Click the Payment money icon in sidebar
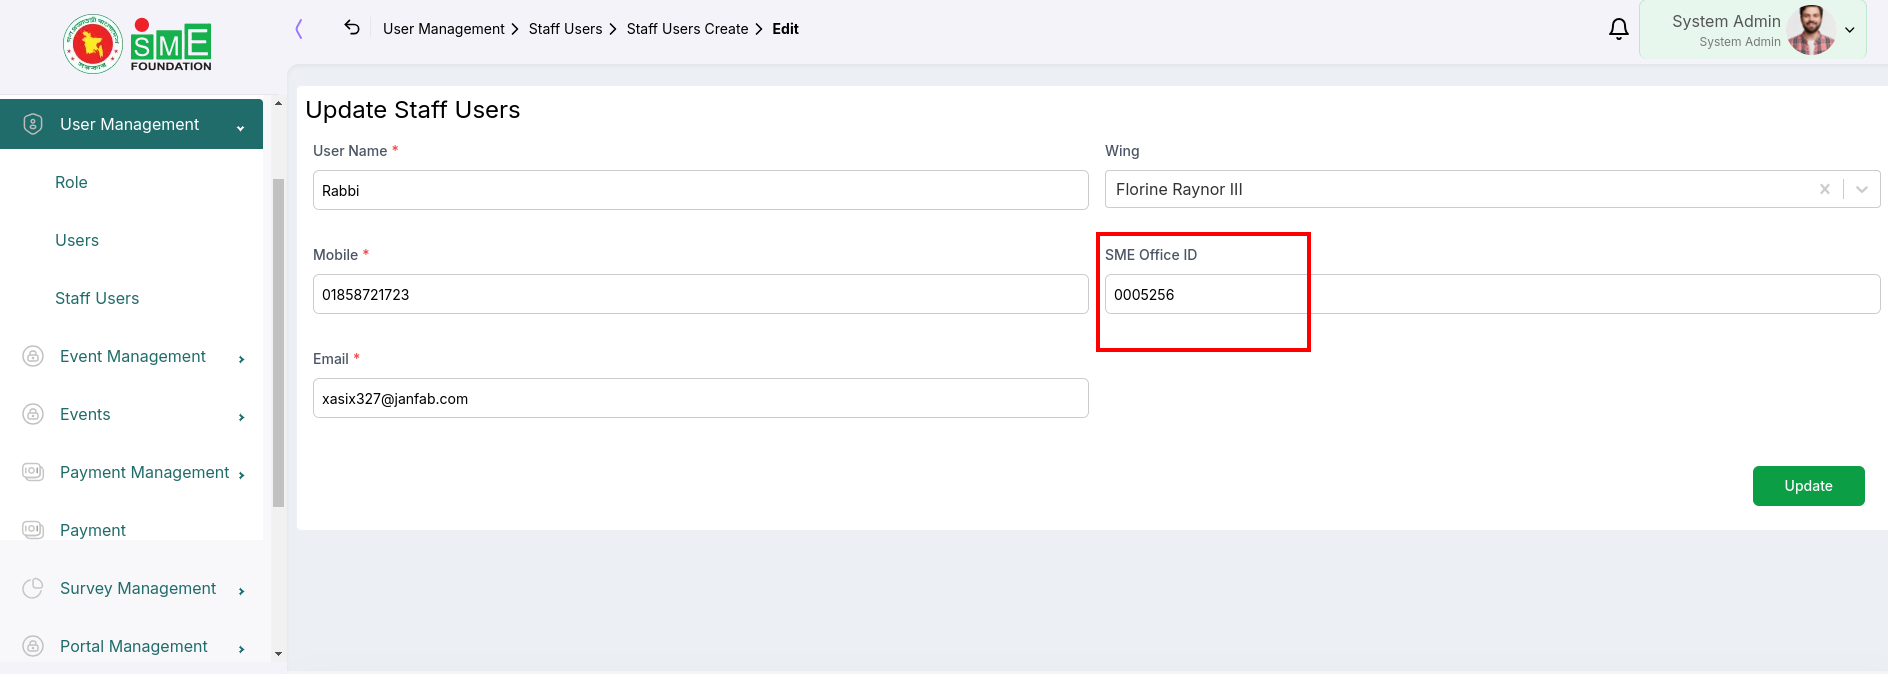 (x=33, y=530)
